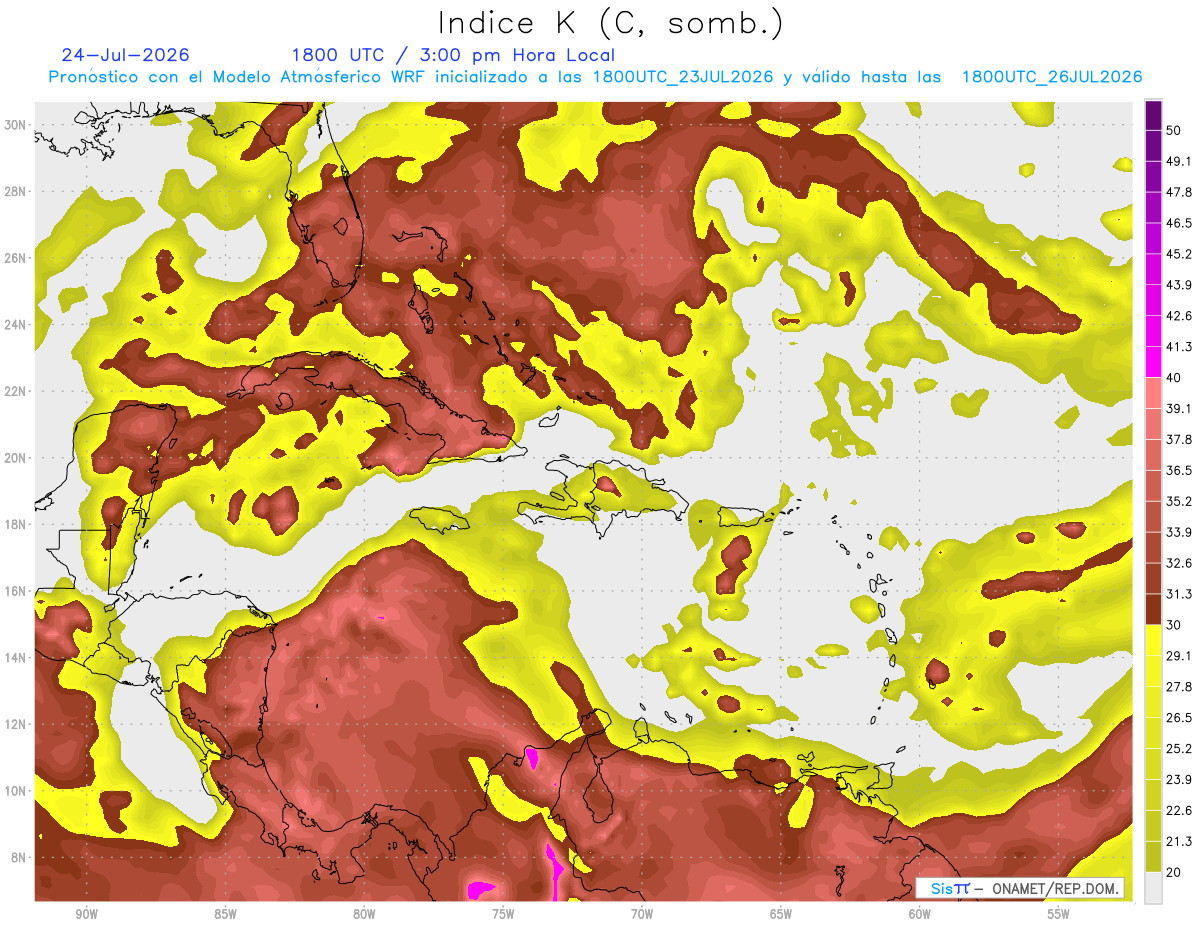Screen dimensions: 1200x927
Task: Click longitude label "55W"
Action: pyautogui.click(x=1059, y=914)
